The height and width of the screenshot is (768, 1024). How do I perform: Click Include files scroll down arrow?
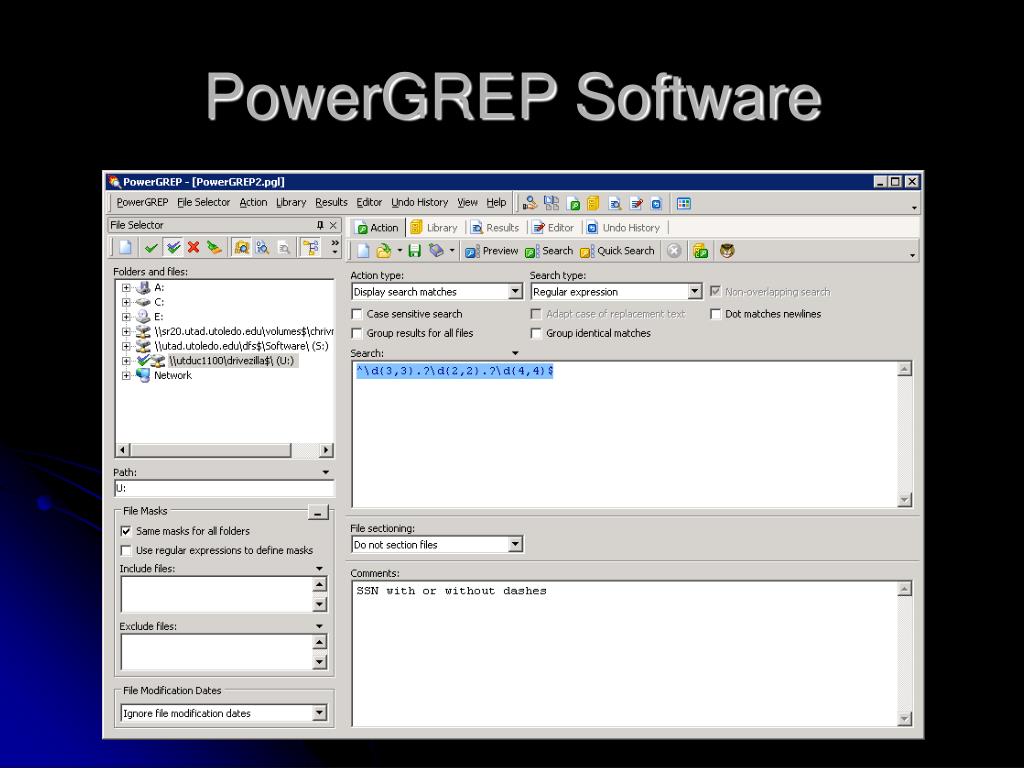(319, 604)
